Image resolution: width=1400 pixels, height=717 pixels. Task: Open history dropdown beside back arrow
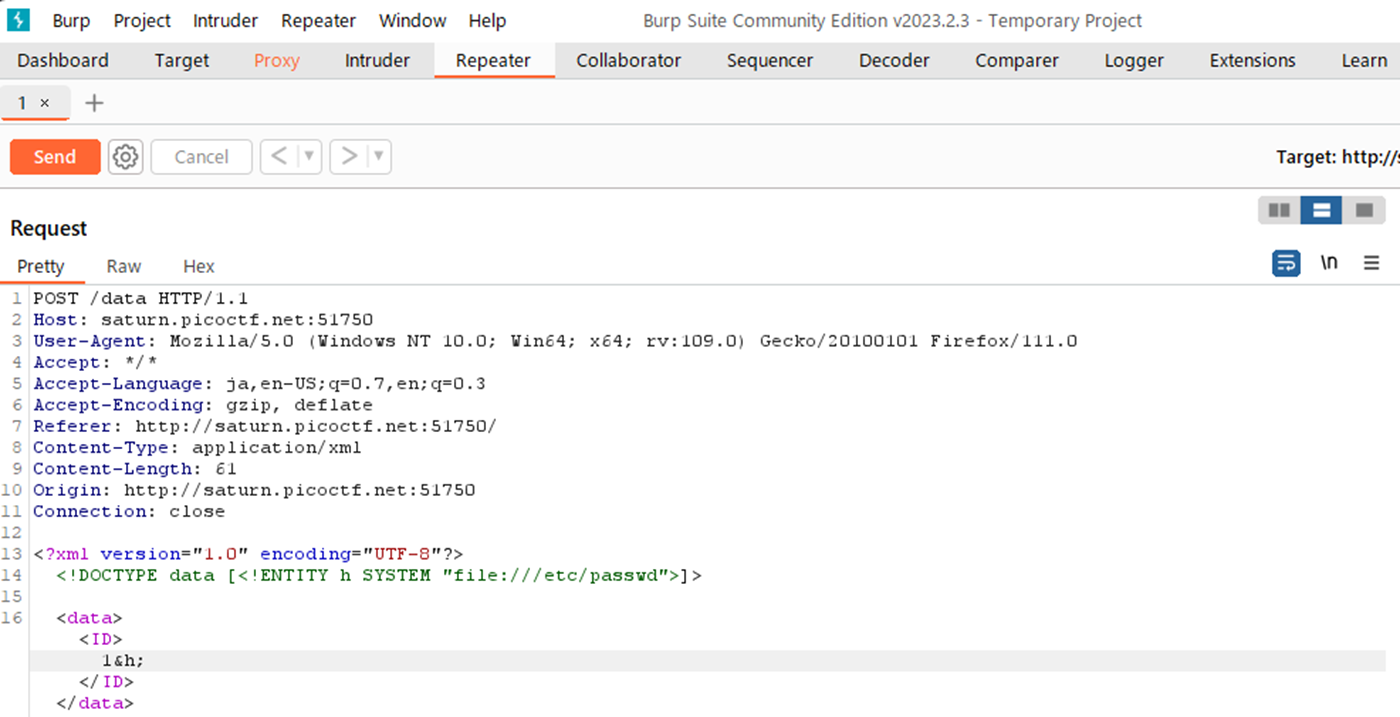tap(309, 157)
